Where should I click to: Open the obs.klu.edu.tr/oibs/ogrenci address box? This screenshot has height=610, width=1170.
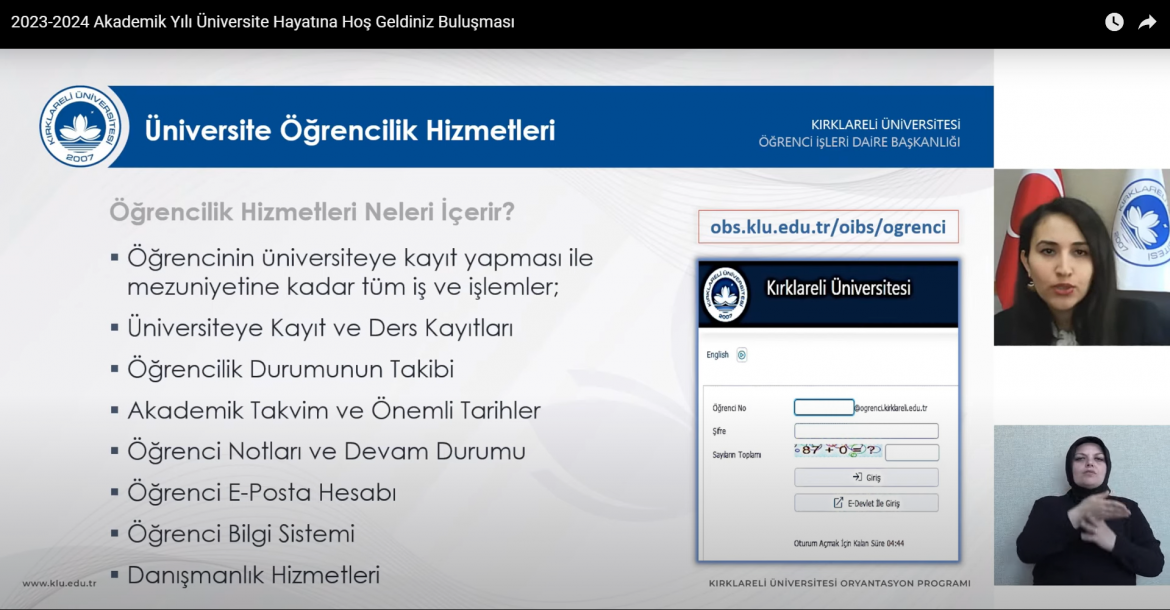pyautogui.click(x=828, y=227)
